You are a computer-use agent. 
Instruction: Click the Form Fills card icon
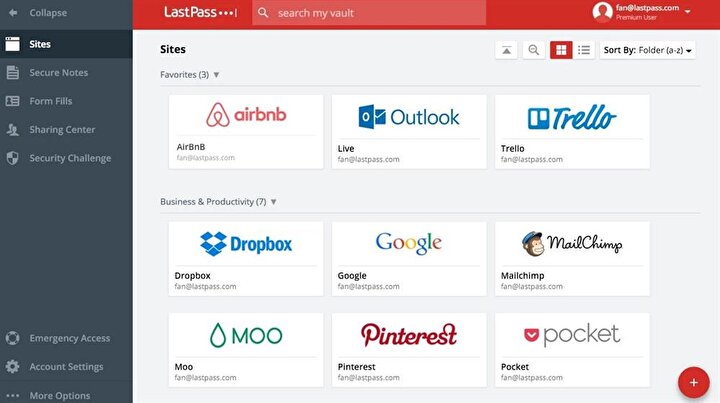(x=12, y=101)
